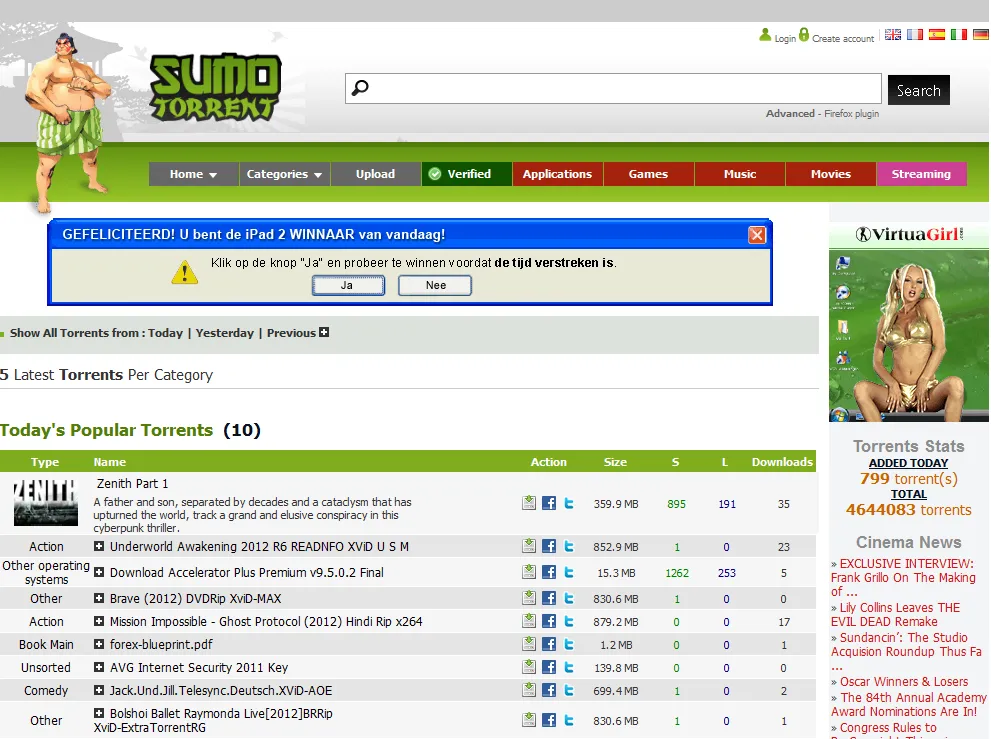Click the SumoTorrent logo
The image size is (991, 739).
(215, 86)
